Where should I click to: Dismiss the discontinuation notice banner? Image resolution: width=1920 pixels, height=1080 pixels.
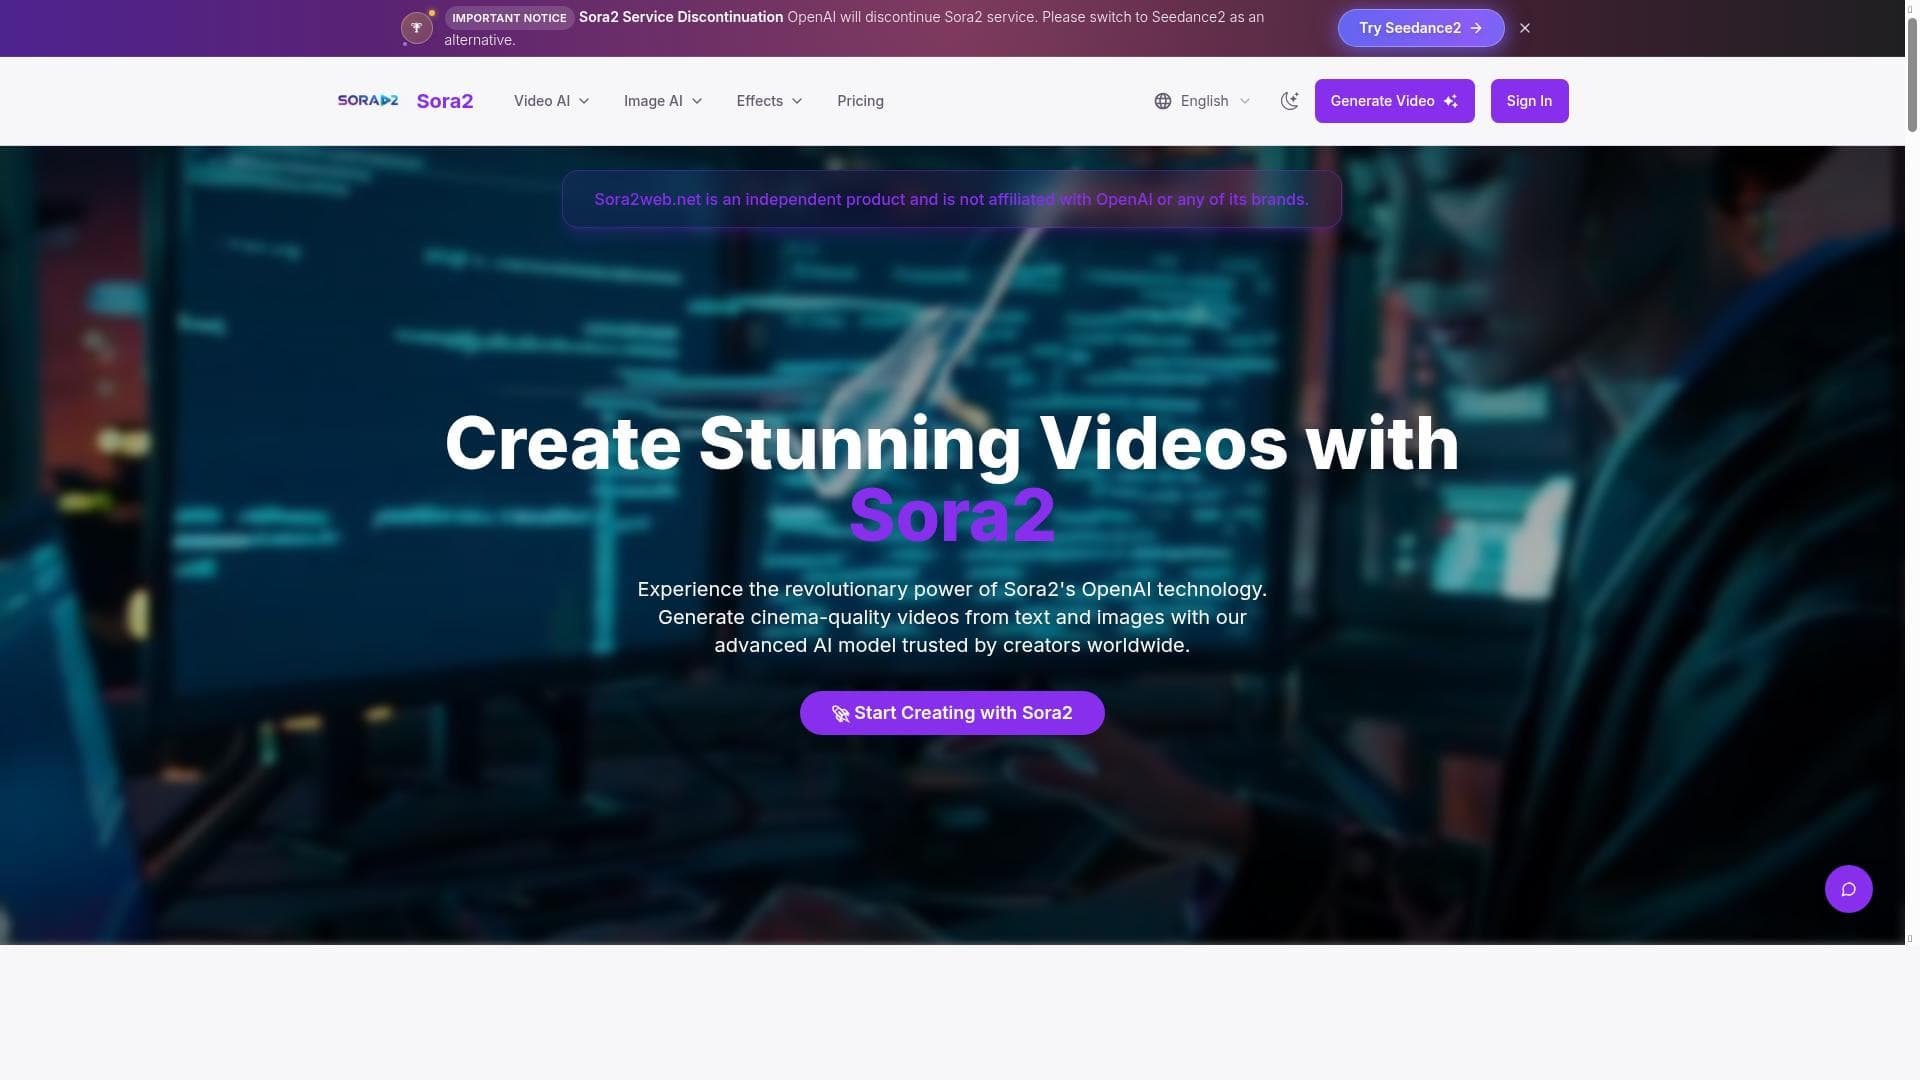point(1525,28)
